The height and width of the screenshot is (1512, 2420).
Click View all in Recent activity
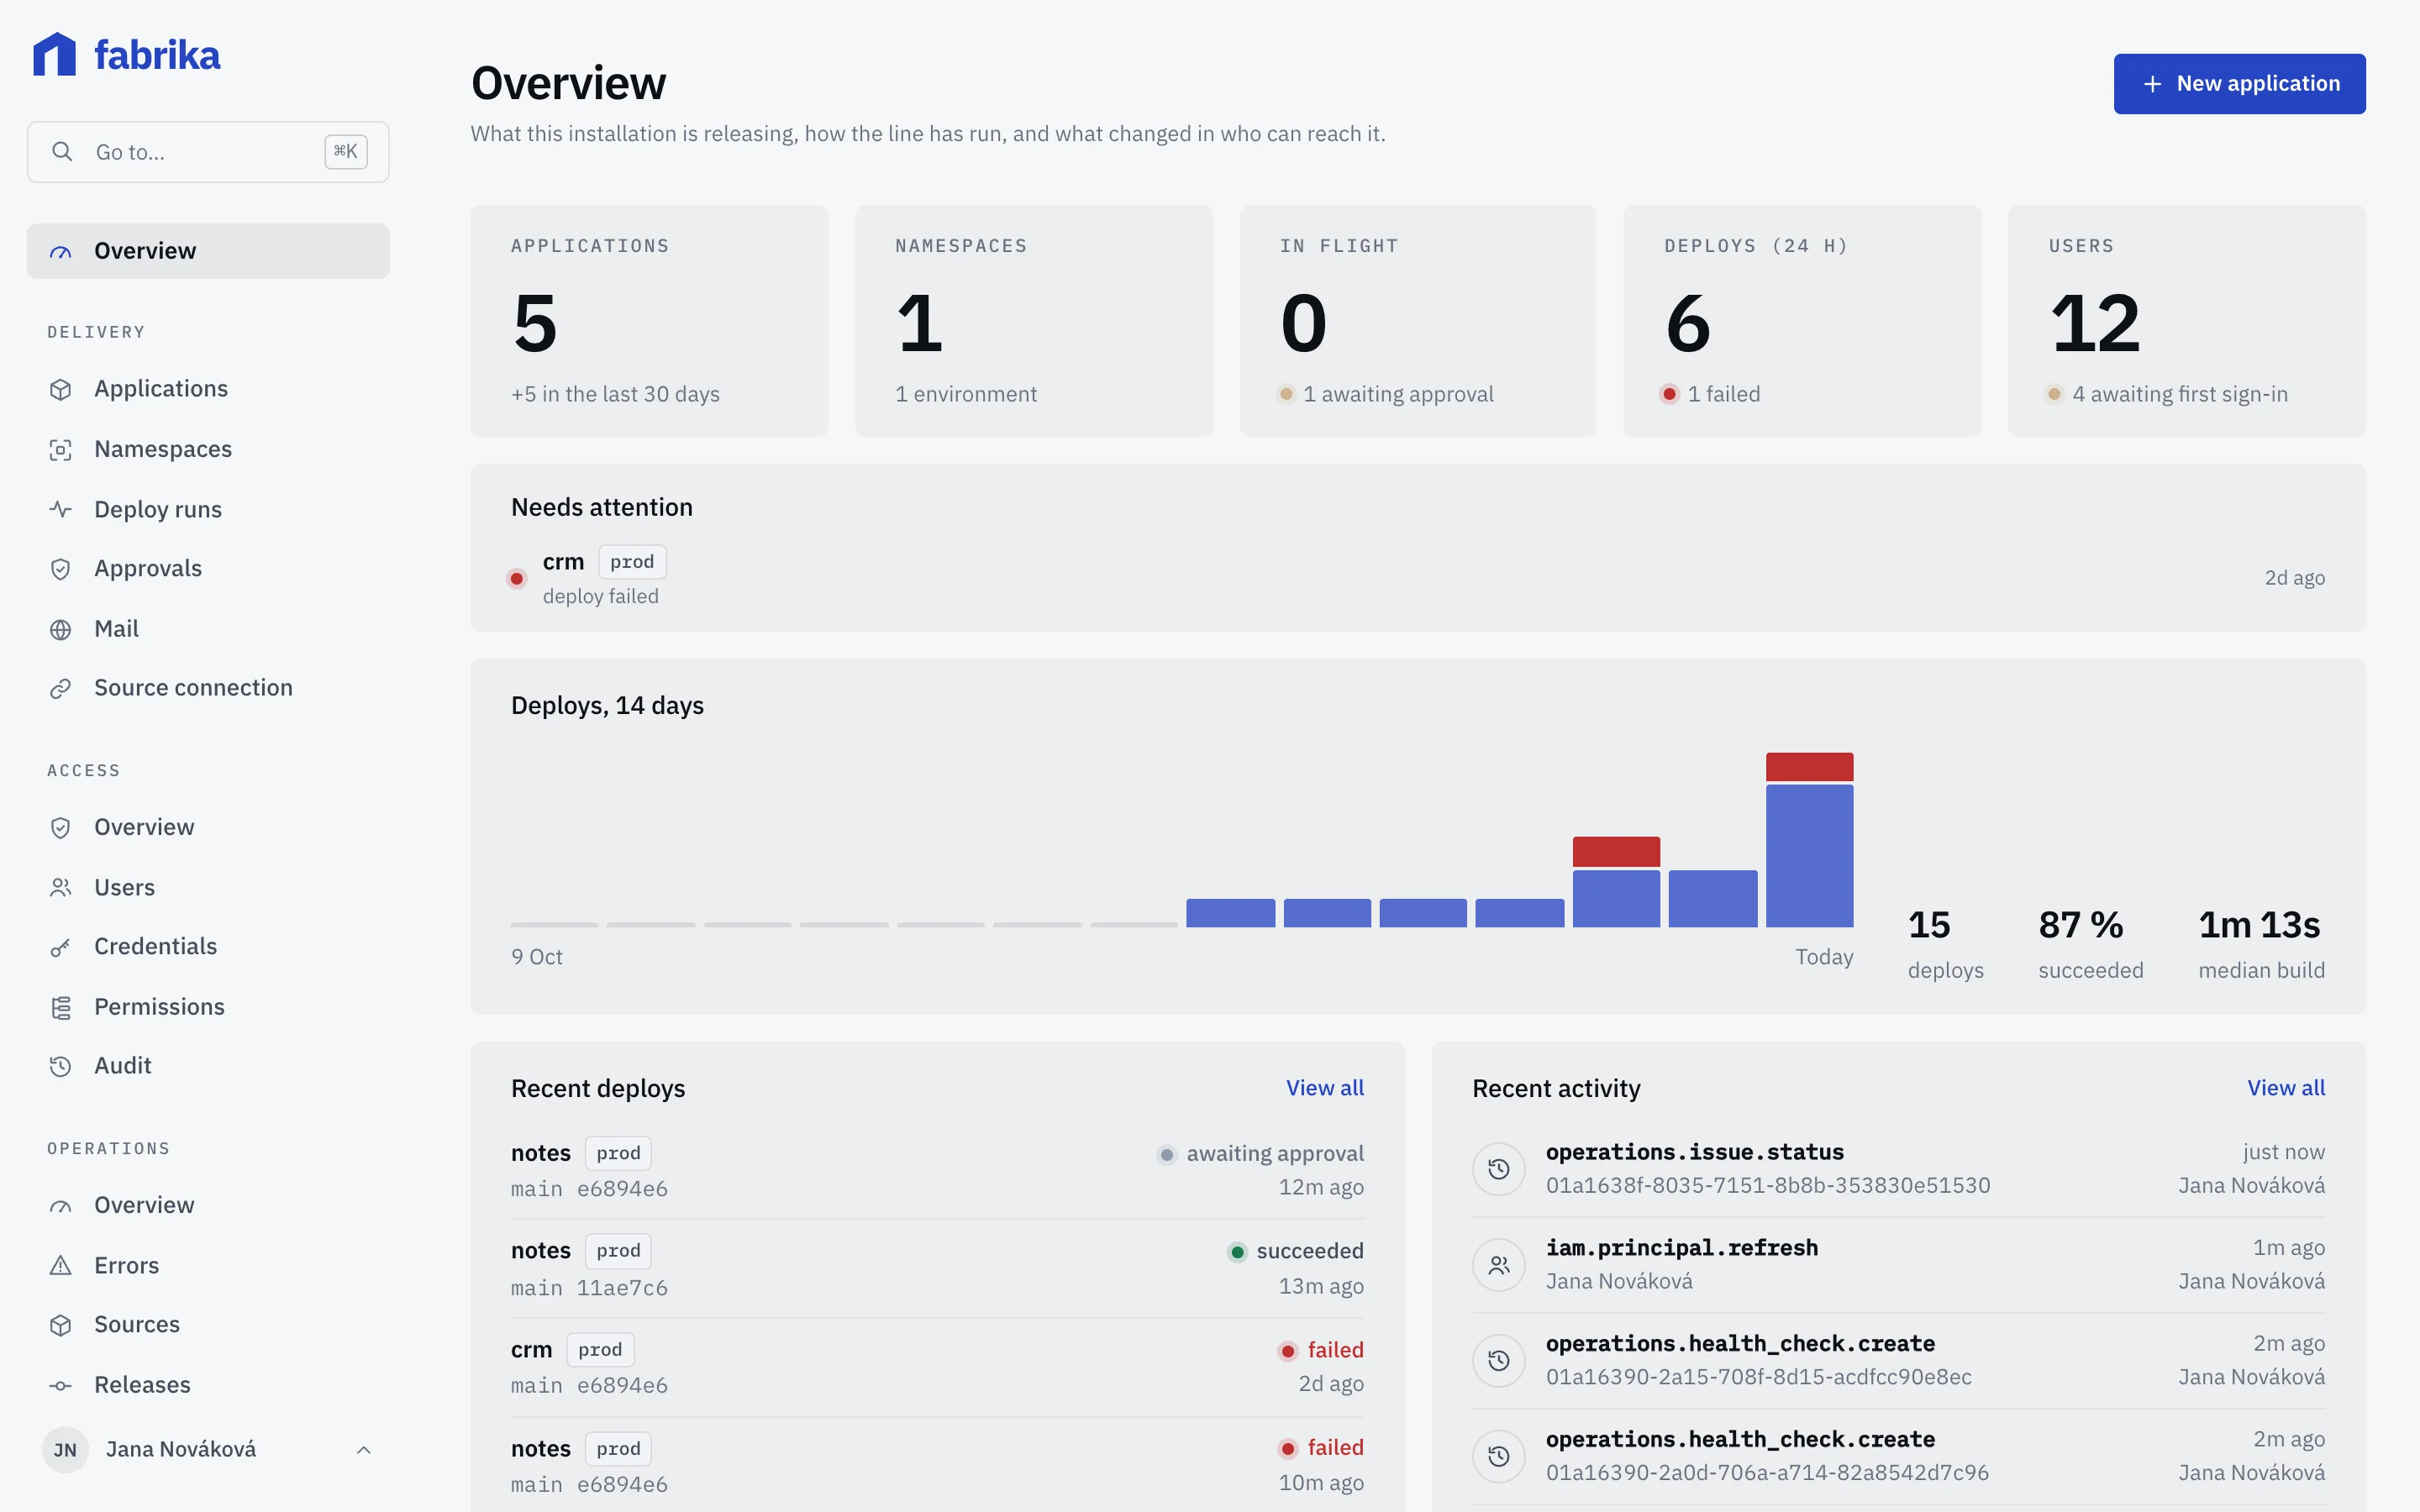(x=2286, y=1088)
